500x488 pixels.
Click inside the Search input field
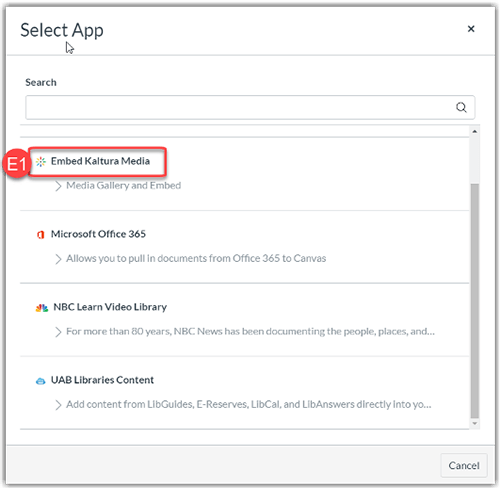[x=250, y=107]
